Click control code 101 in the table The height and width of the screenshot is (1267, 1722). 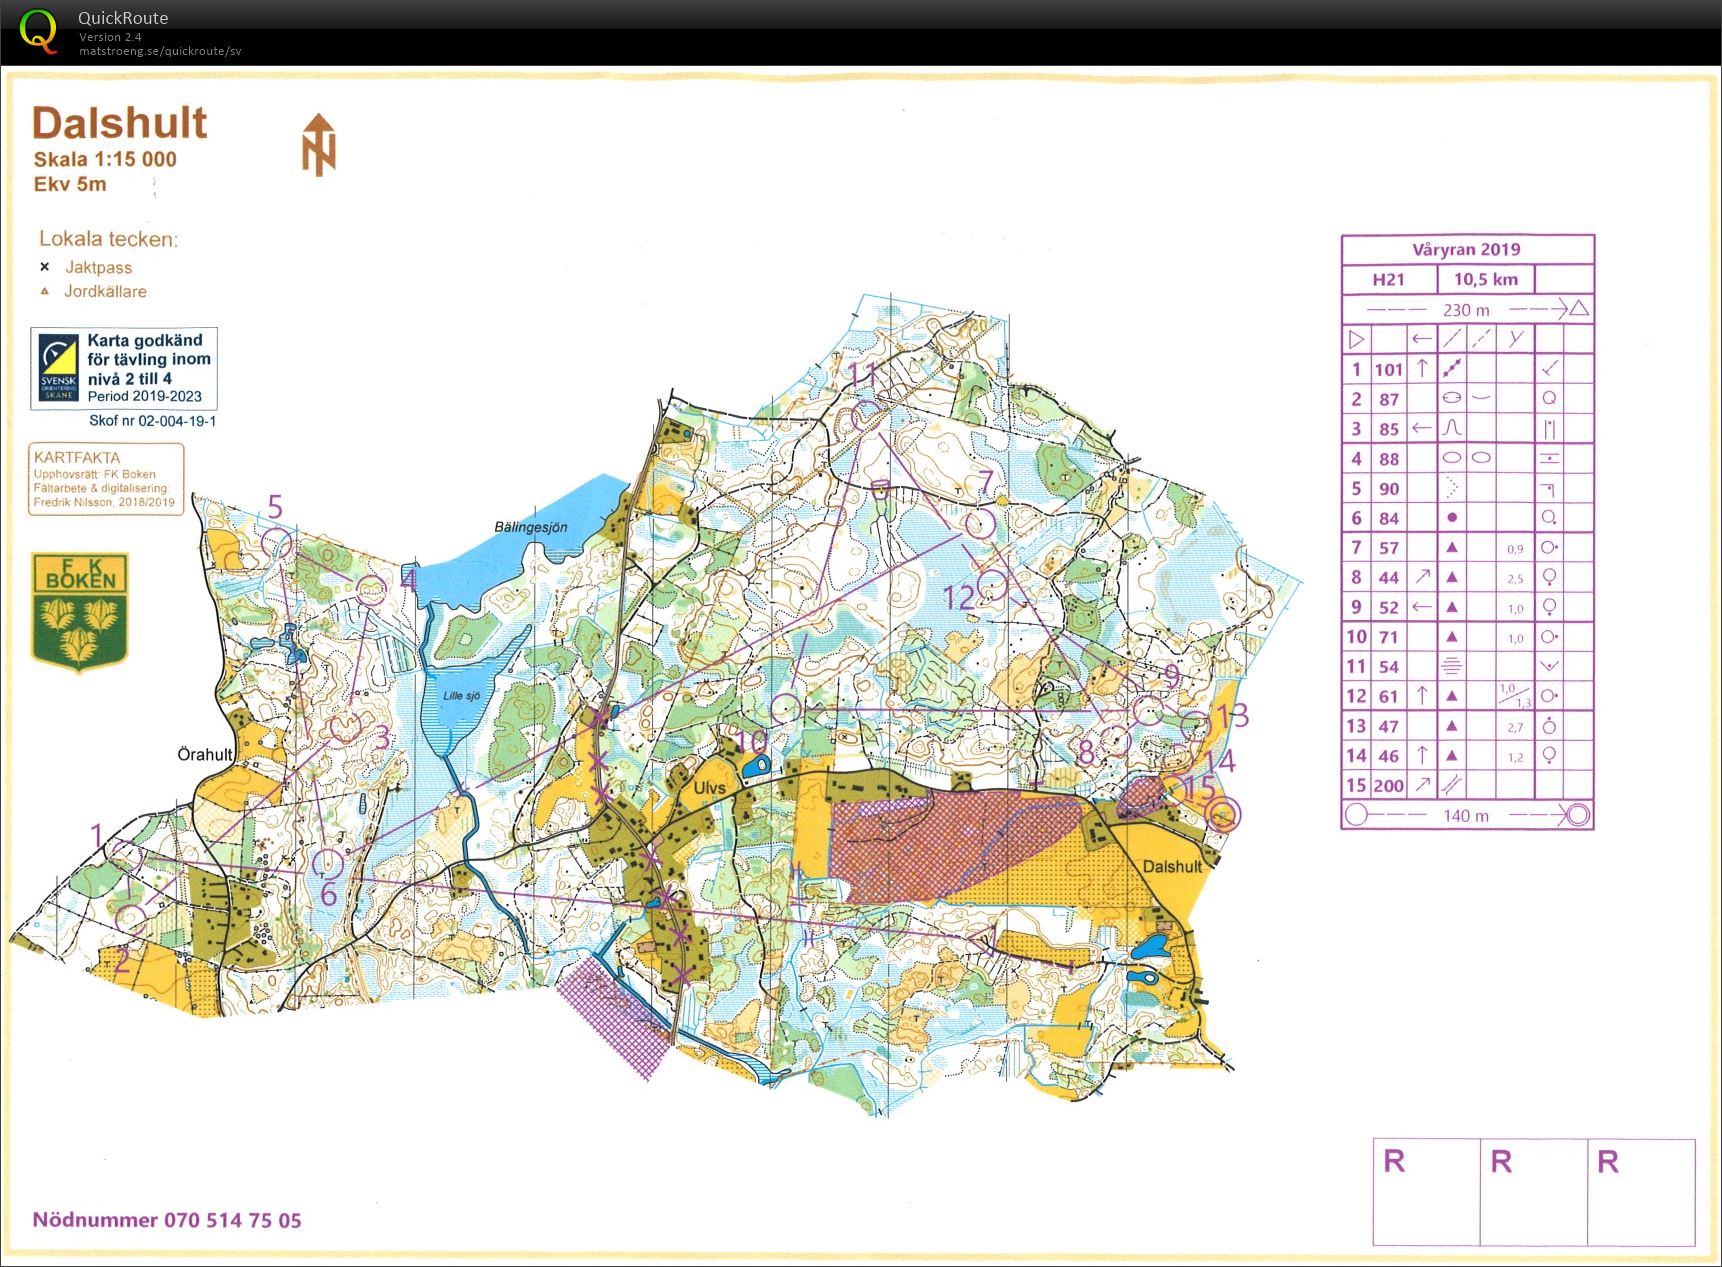click(1388, 369)
